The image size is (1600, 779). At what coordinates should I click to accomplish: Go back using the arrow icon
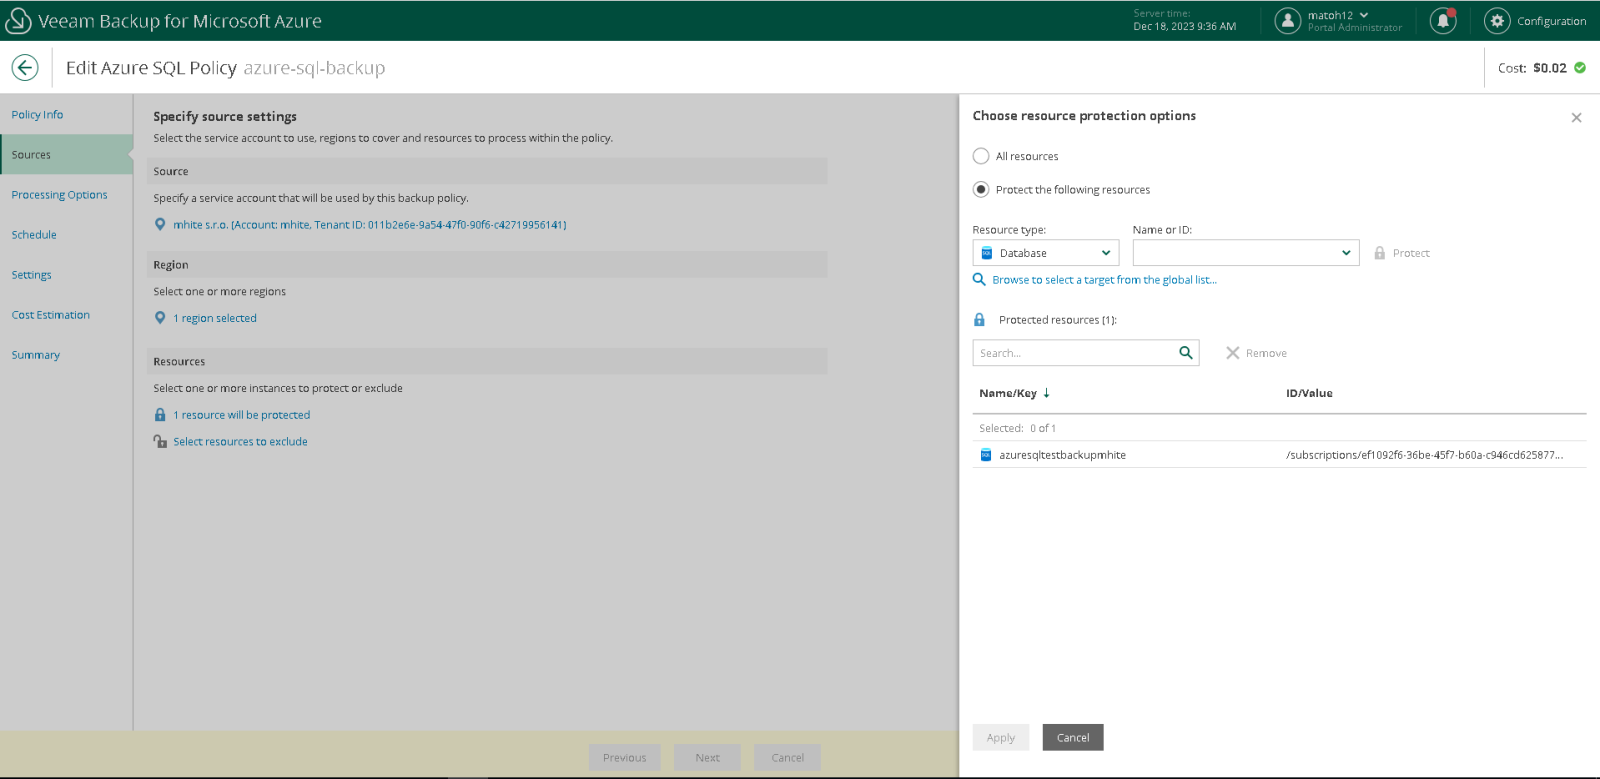coord(25,67)
